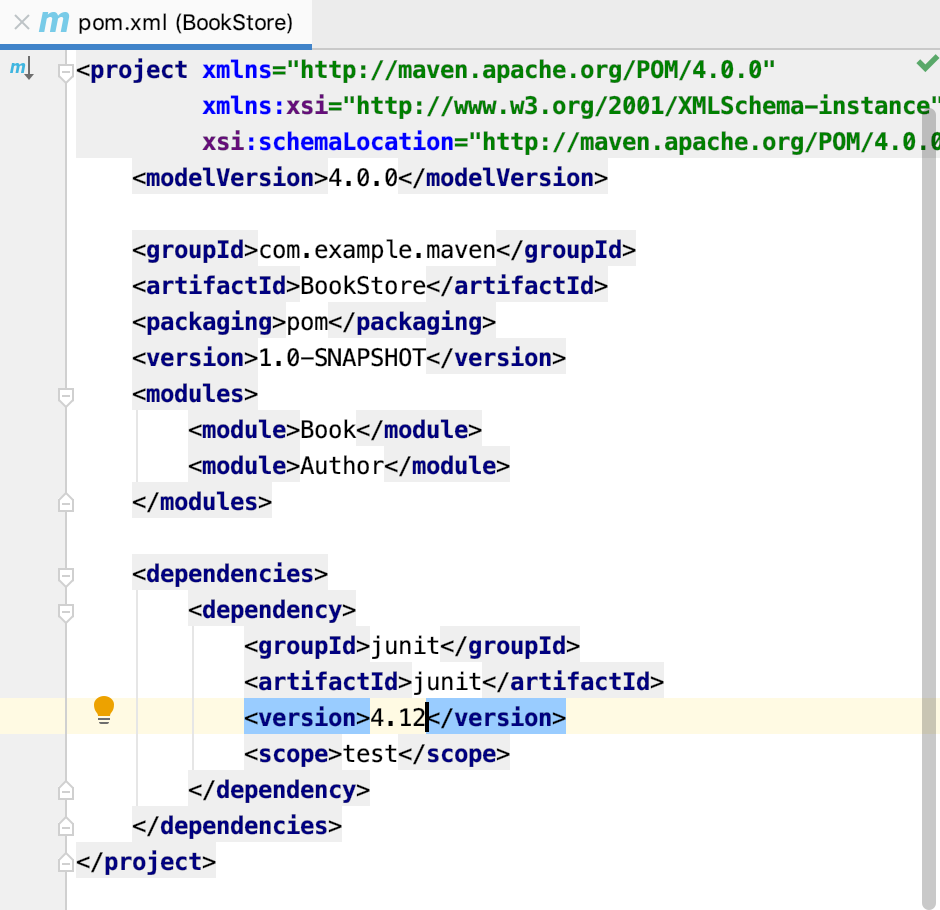Click the Maven icon on the pom.xml tab
The height and width of the screenshot is (910, 940).
click(54, 22)
